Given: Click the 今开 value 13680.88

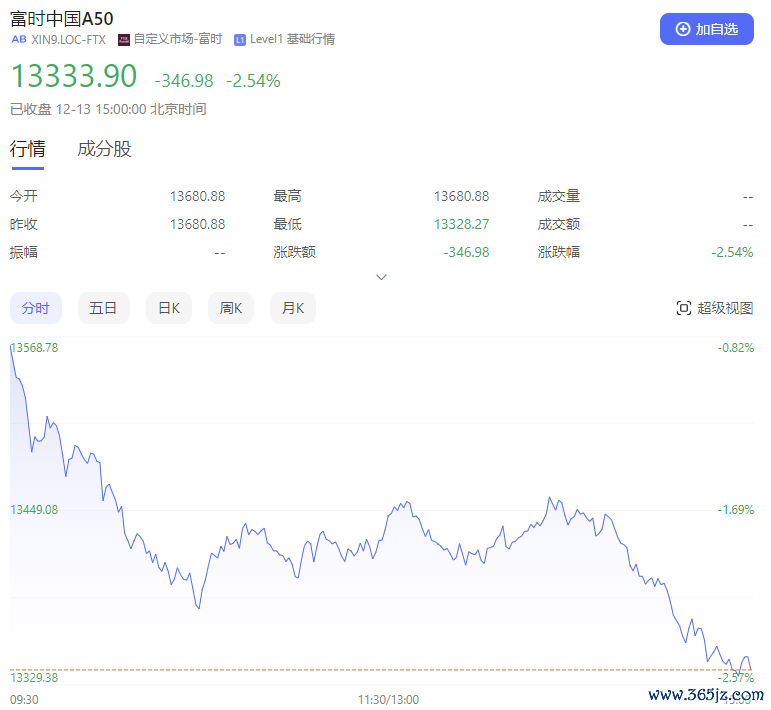Looking at the screenshot, I should (x=197, y=196).
